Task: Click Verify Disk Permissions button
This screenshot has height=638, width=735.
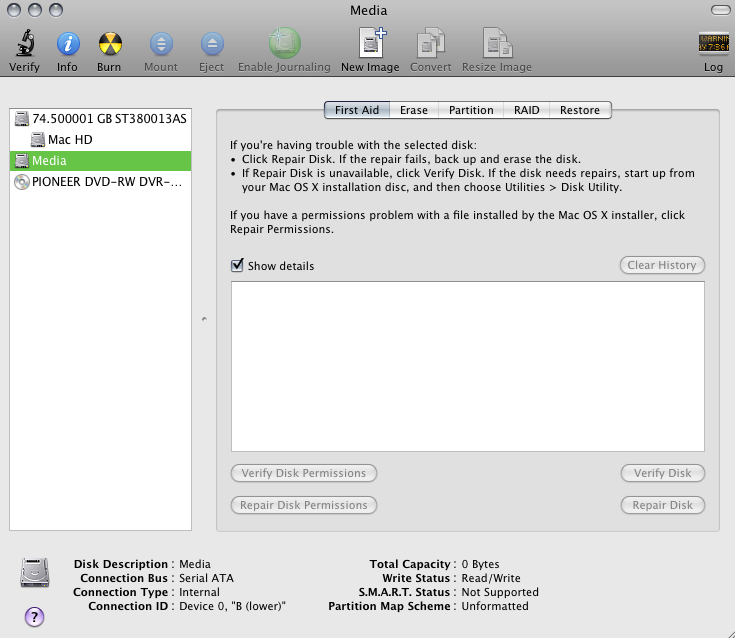Action: click(x=304, y=473)
